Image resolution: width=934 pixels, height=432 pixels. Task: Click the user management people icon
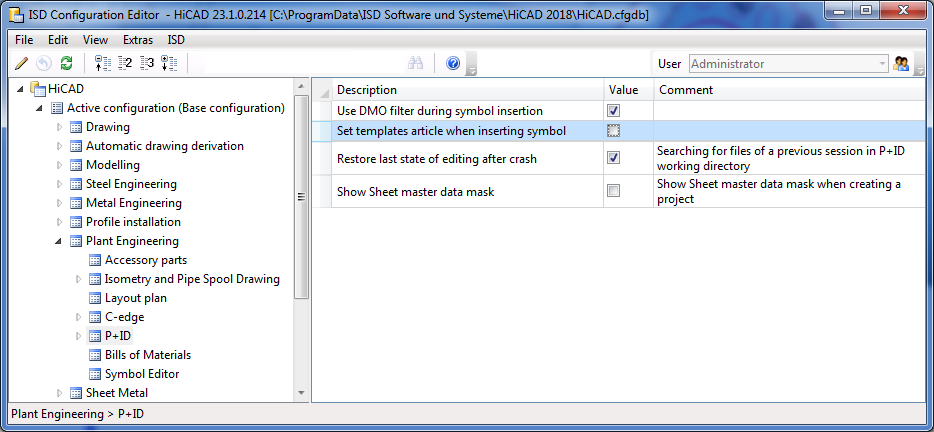[901, 63]
